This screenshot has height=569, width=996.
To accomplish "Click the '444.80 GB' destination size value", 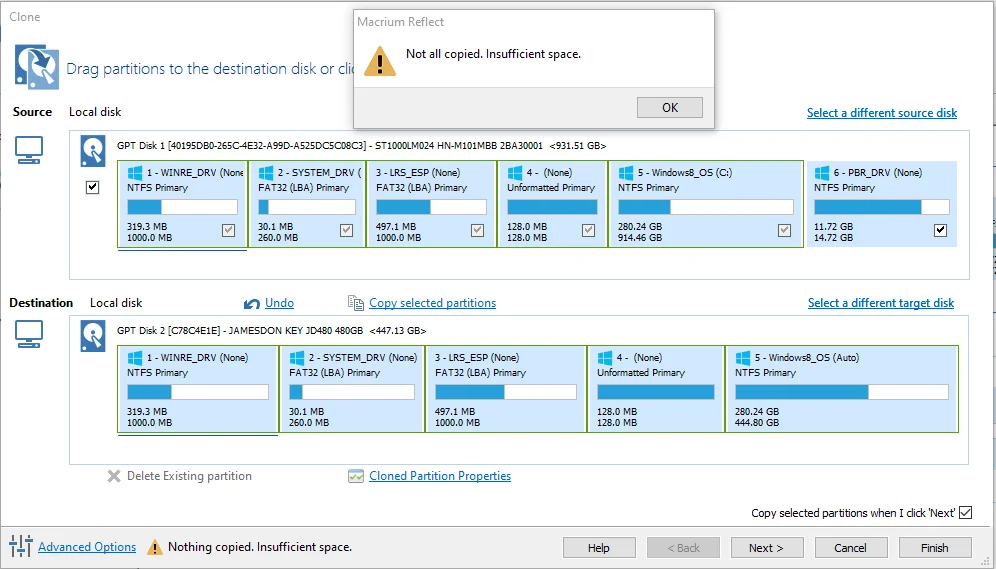I will coord(757,422).
